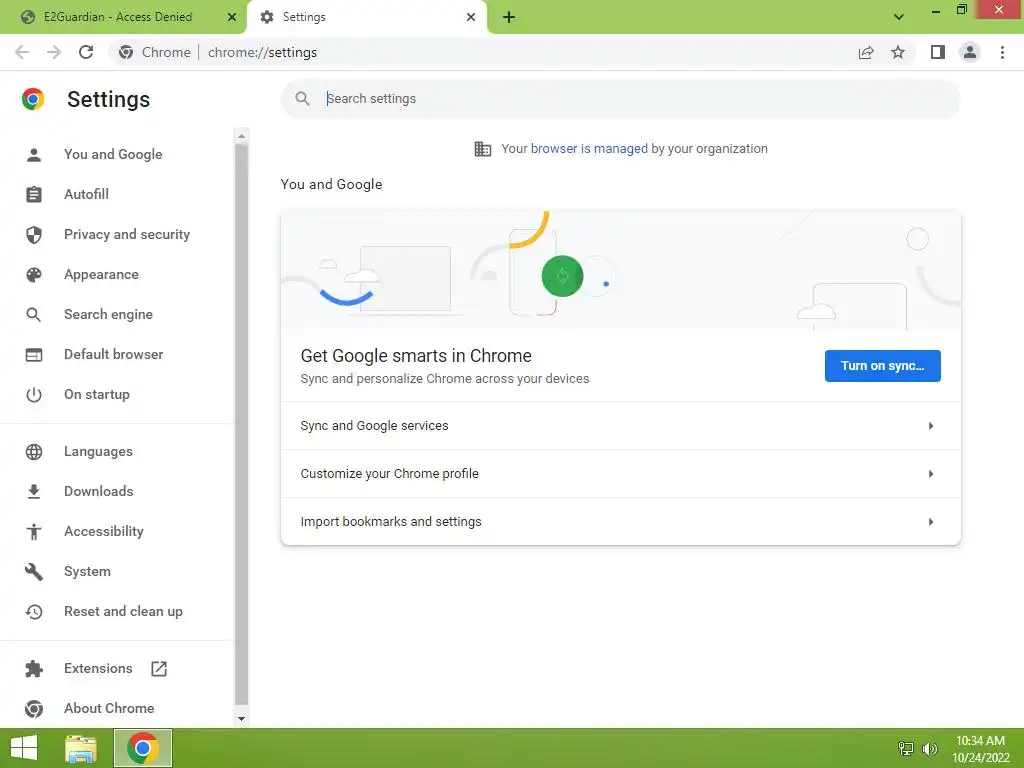Image resolution: width=1024 pixels, height=768 pixels.
Task: Click the volume speaker tray icon
Action: coord(929,748)
